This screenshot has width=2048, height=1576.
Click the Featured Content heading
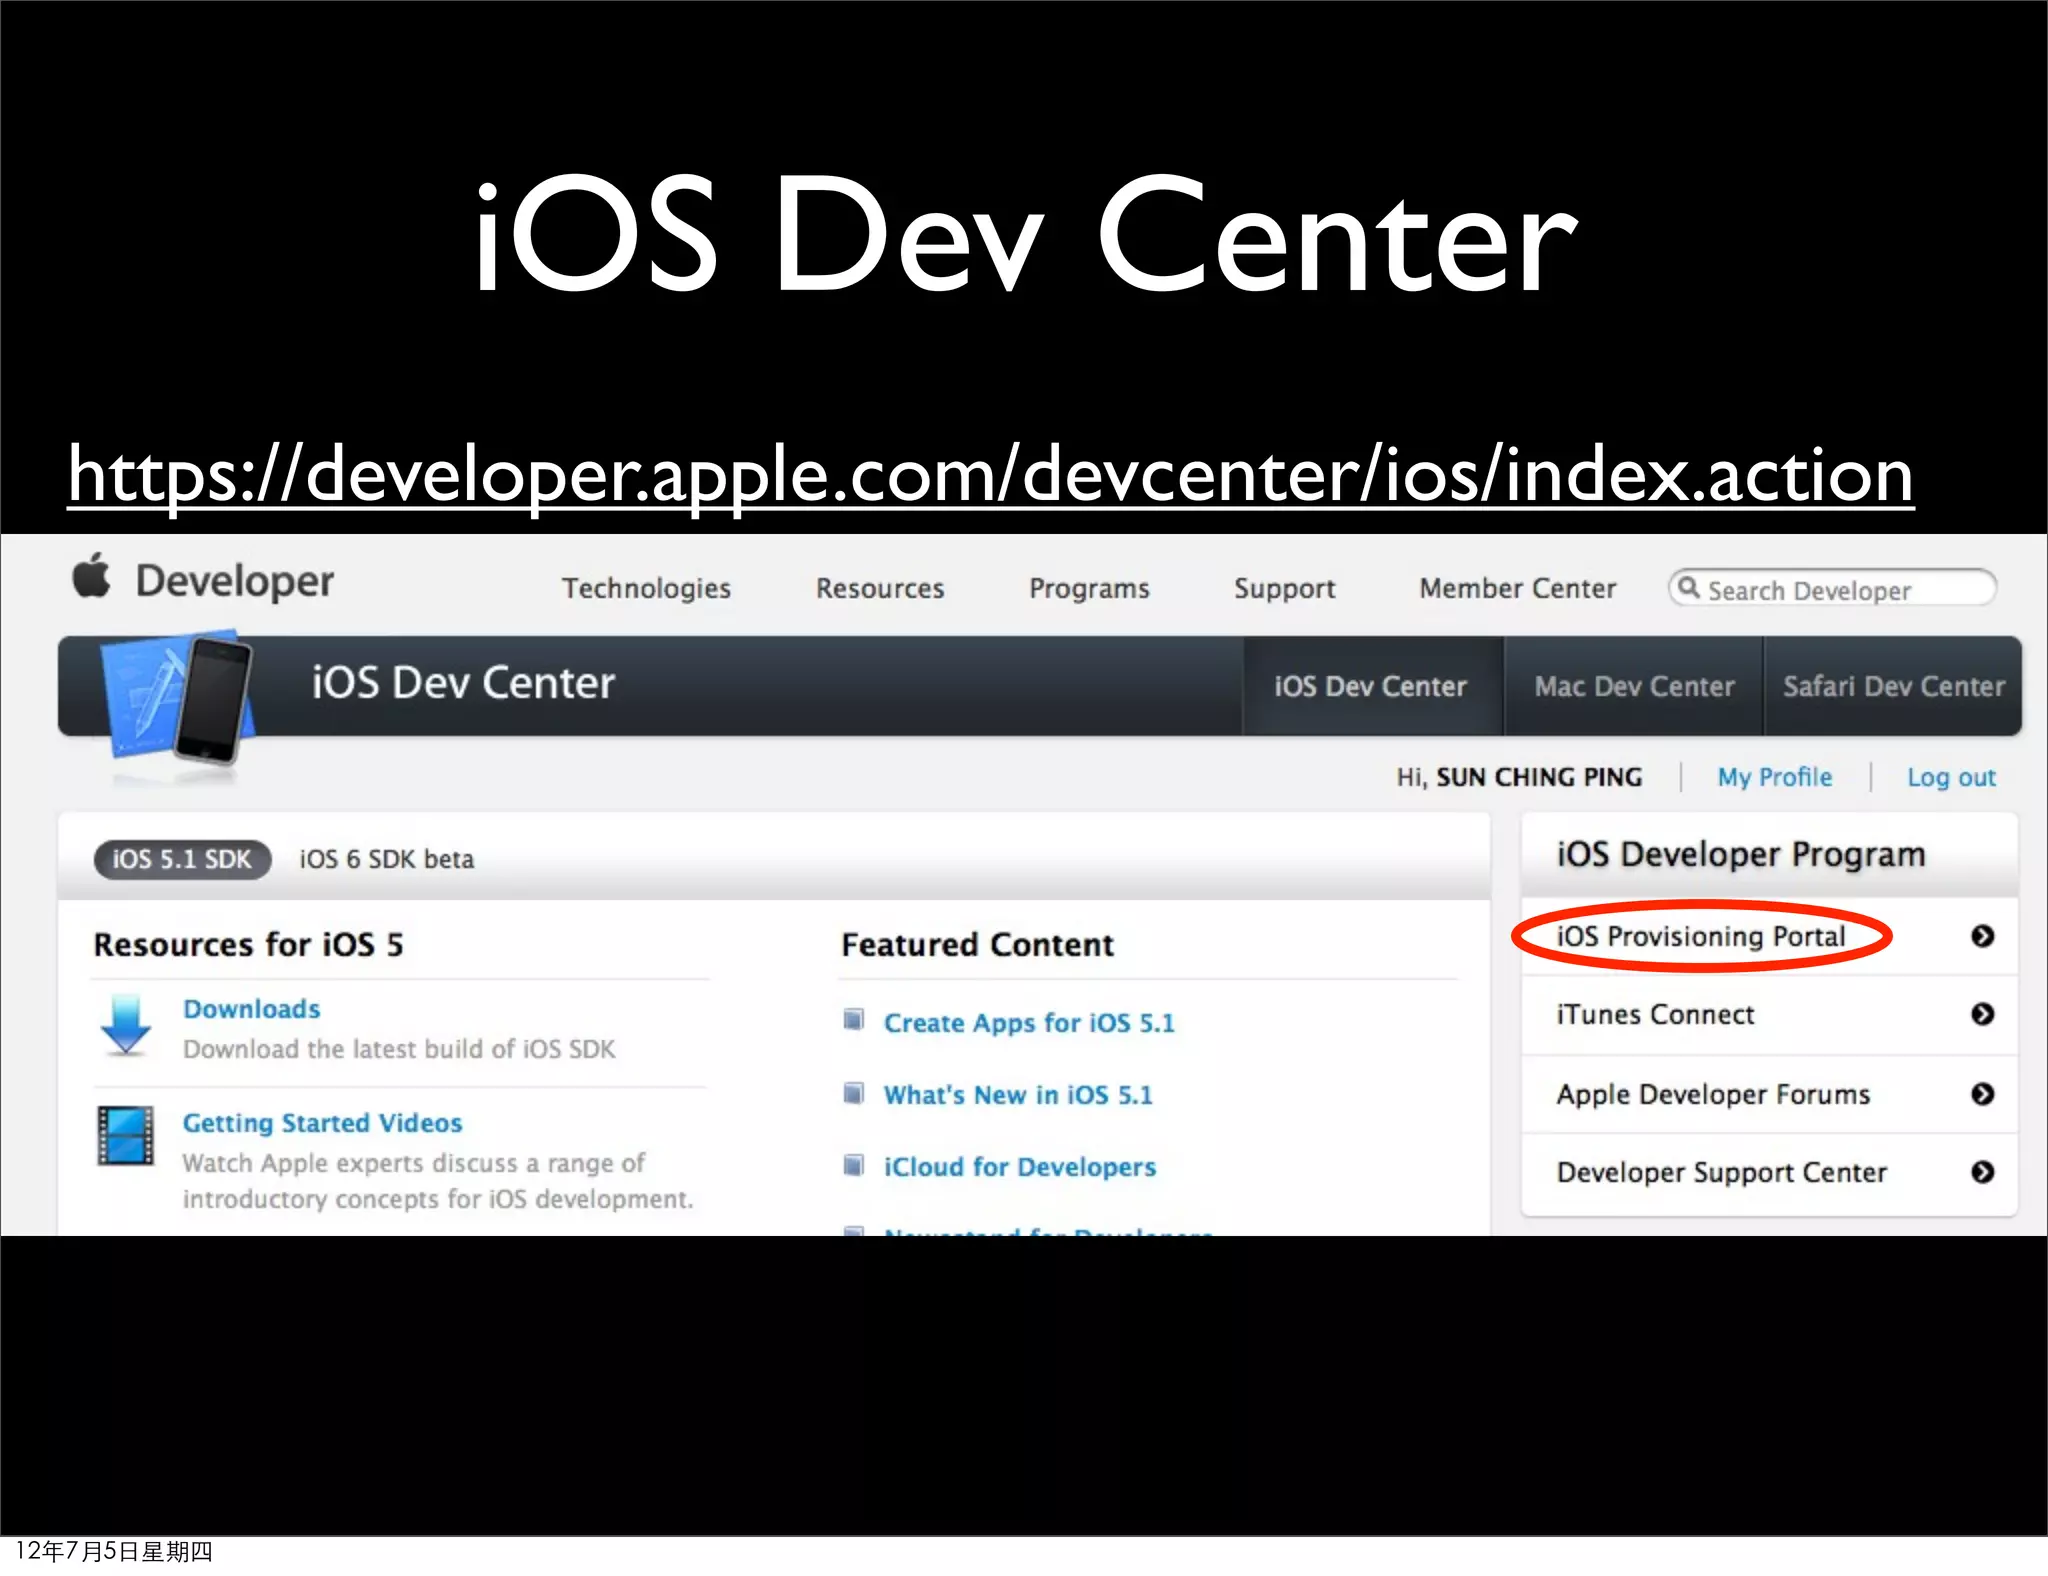tap(977, 944)
